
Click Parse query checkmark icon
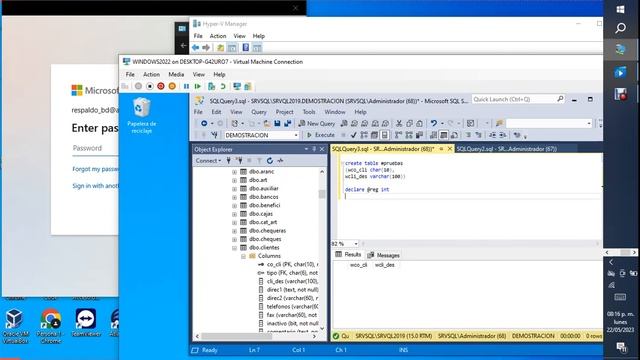coord(353,135)
